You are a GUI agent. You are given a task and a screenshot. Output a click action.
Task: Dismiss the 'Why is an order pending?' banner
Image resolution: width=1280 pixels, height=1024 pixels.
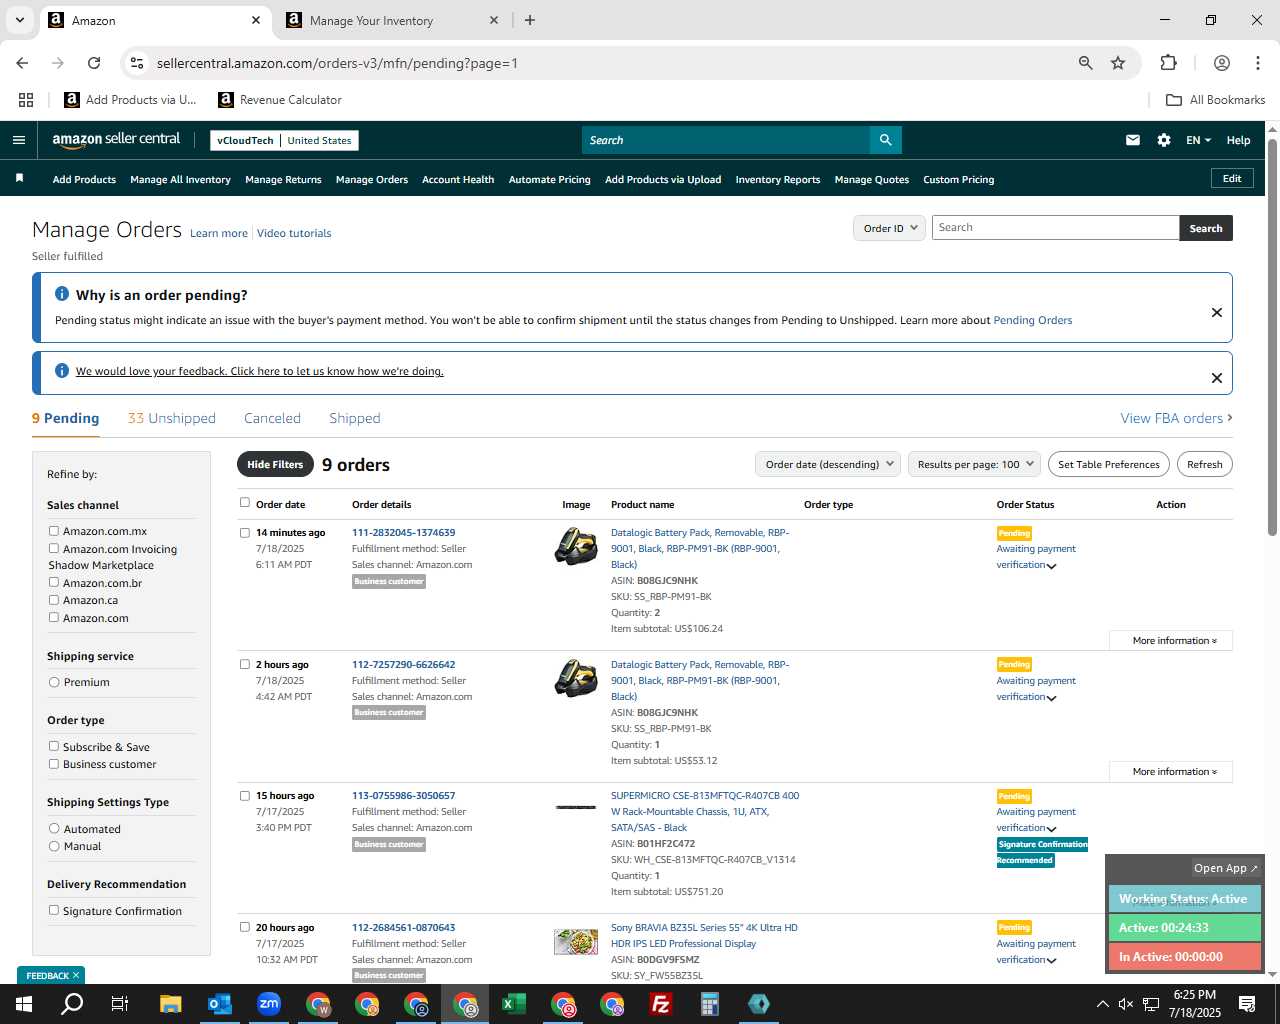(x=1217, y=312)
